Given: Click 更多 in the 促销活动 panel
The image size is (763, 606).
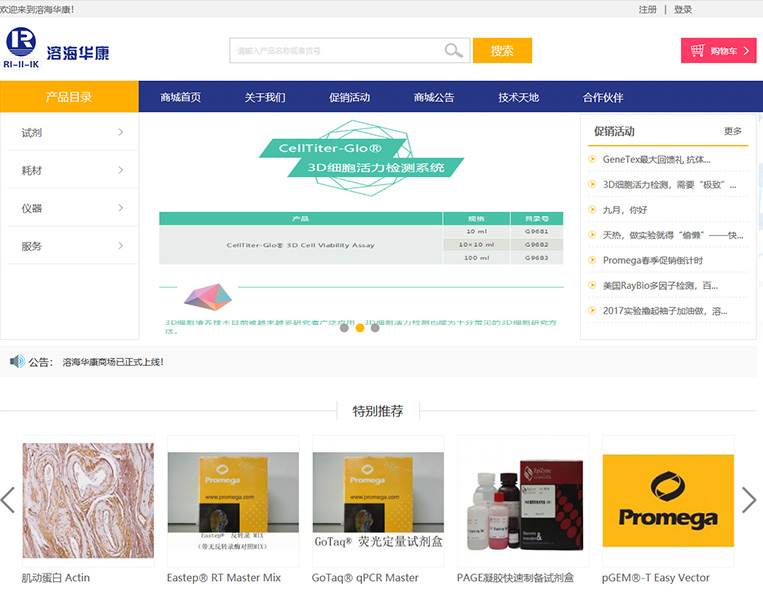Looking at the screenshot, I should tap(733, 131).
